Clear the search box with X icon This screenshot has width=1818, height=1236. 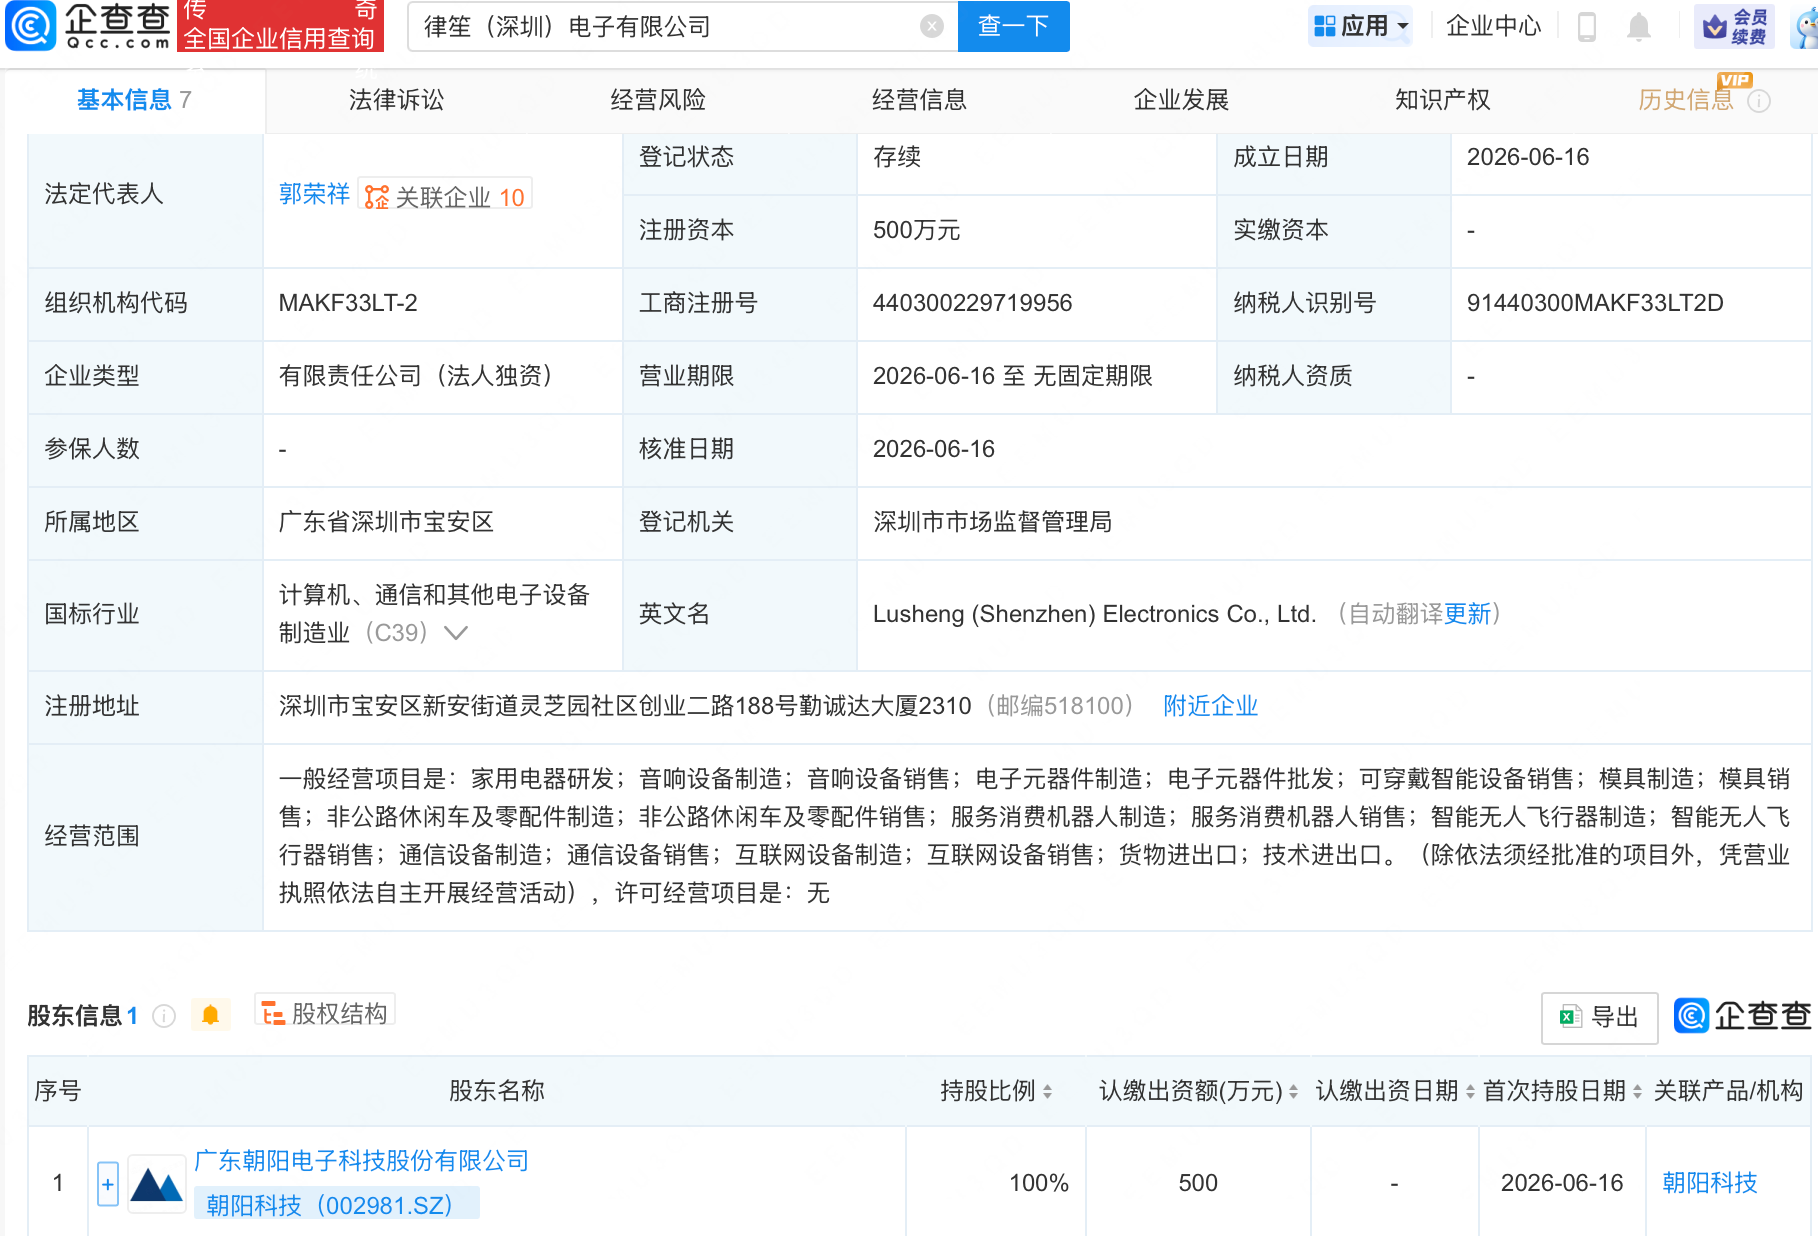[x=932, y=26]
